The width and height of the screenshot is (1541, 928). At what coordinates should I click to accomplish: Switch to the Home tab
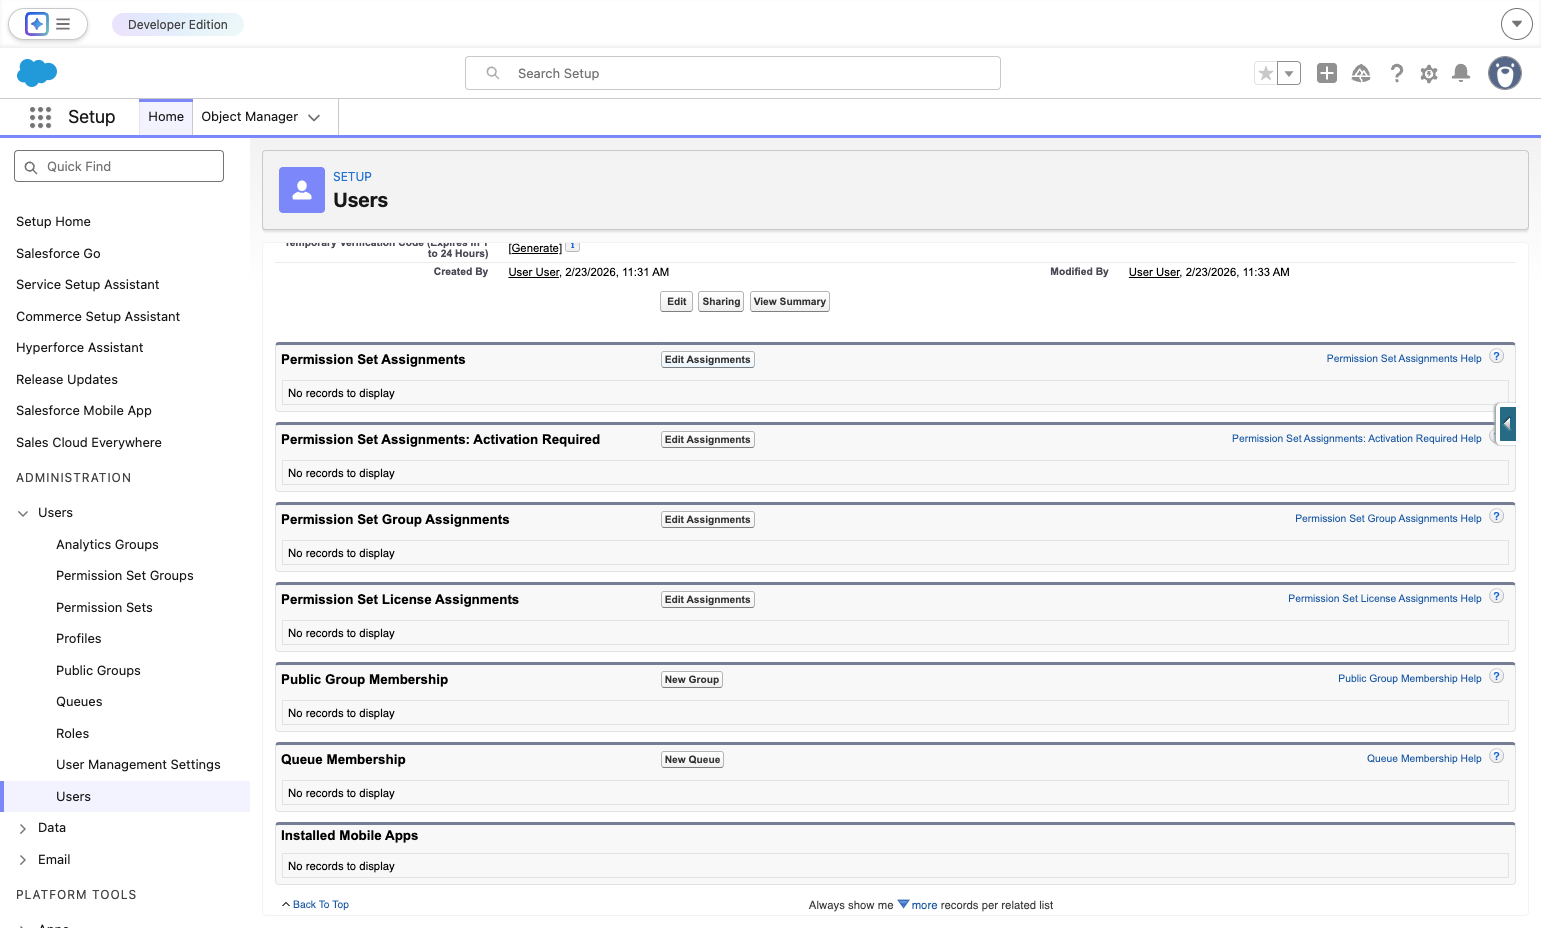click(x=166, y=117)
